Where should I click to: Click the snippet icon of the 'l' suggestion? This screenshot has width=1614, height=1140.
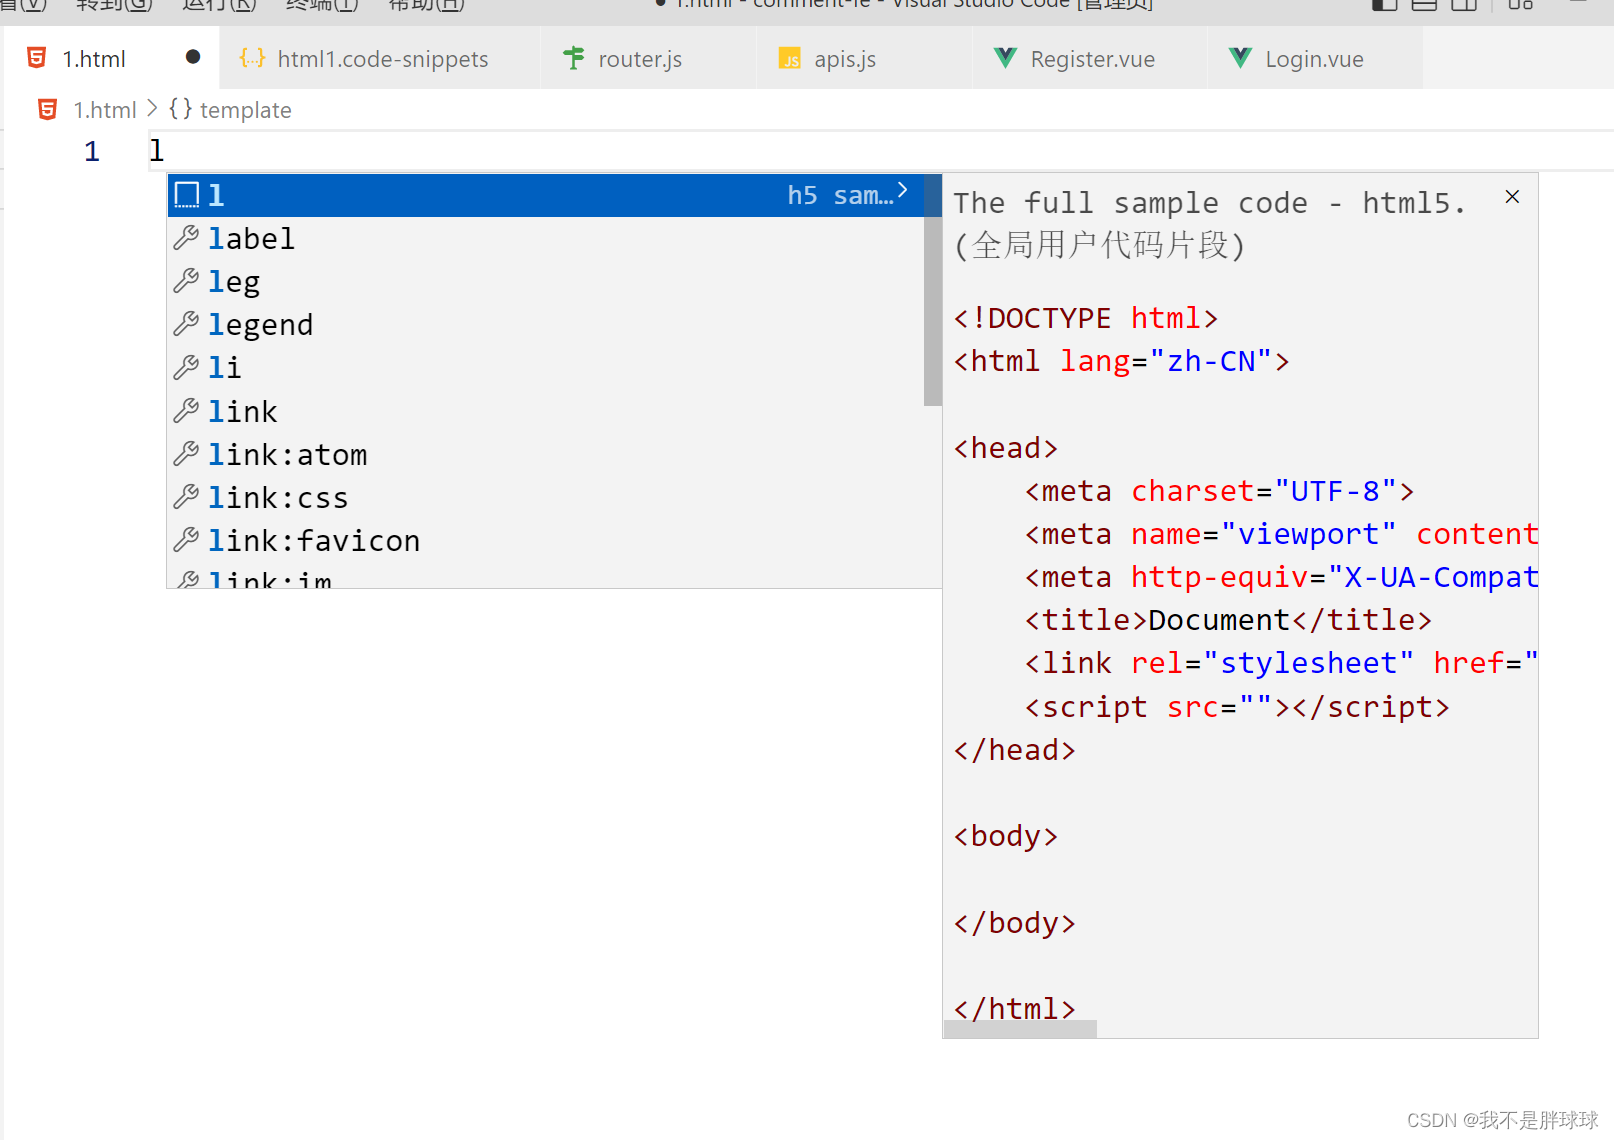click(187, 194)
